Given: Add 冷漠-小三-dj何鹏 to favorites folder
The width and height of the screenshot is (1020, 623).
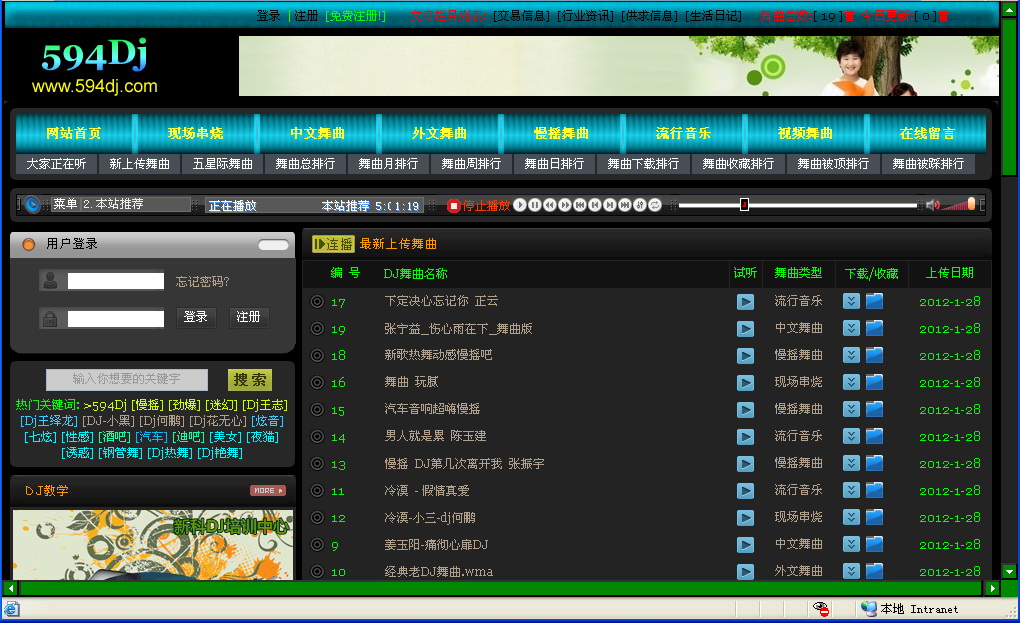Looking at the screenshot, I should click(x=874, y=517).
